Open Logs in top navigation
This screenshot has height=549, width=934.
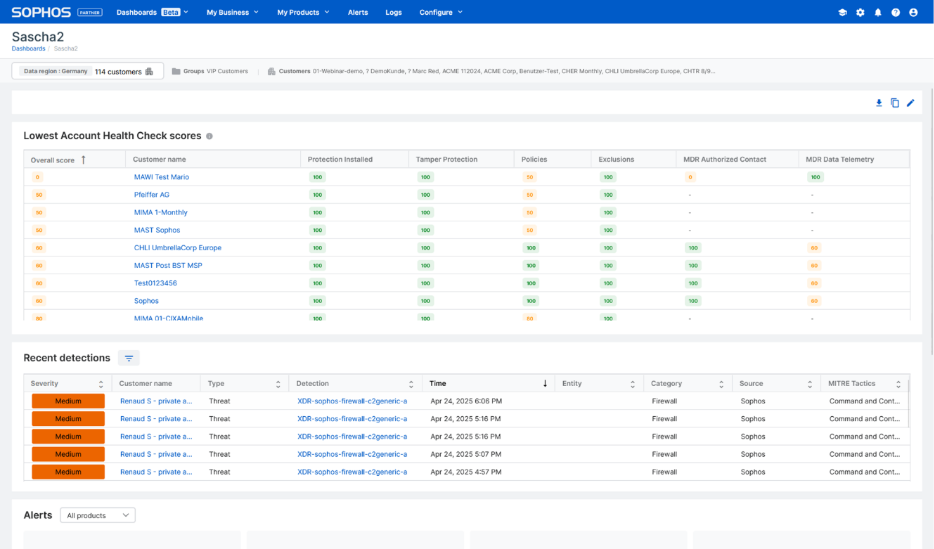(x=393, y=12)
